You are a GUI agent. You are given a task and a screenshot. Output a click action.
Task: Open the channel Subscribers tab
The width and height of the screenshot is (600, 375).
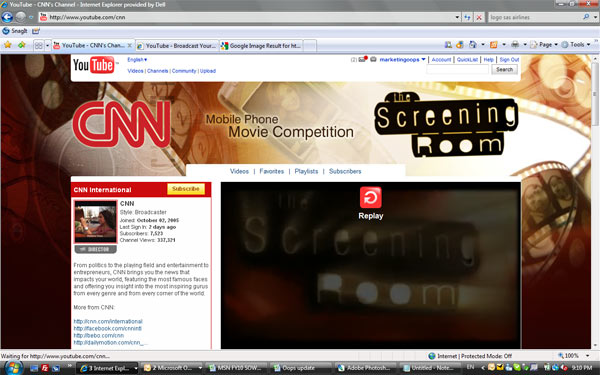[x=345, y=171]
